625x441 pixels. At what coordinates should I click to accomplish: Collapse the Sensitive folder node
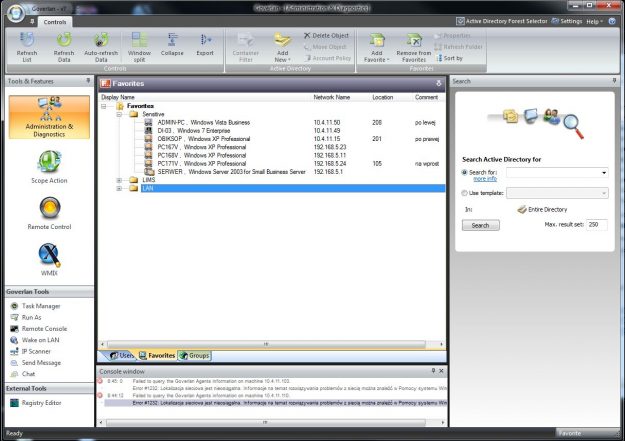click(x=119, y=114)
